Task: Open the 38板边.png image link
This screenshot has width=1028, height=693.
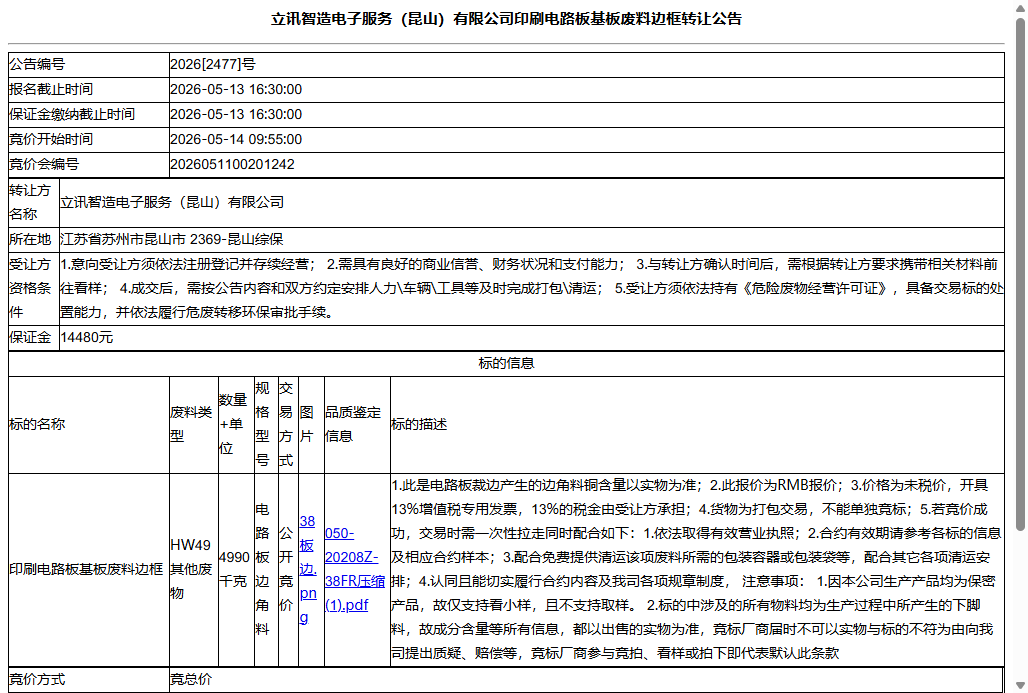Action: tap(307, 569)
